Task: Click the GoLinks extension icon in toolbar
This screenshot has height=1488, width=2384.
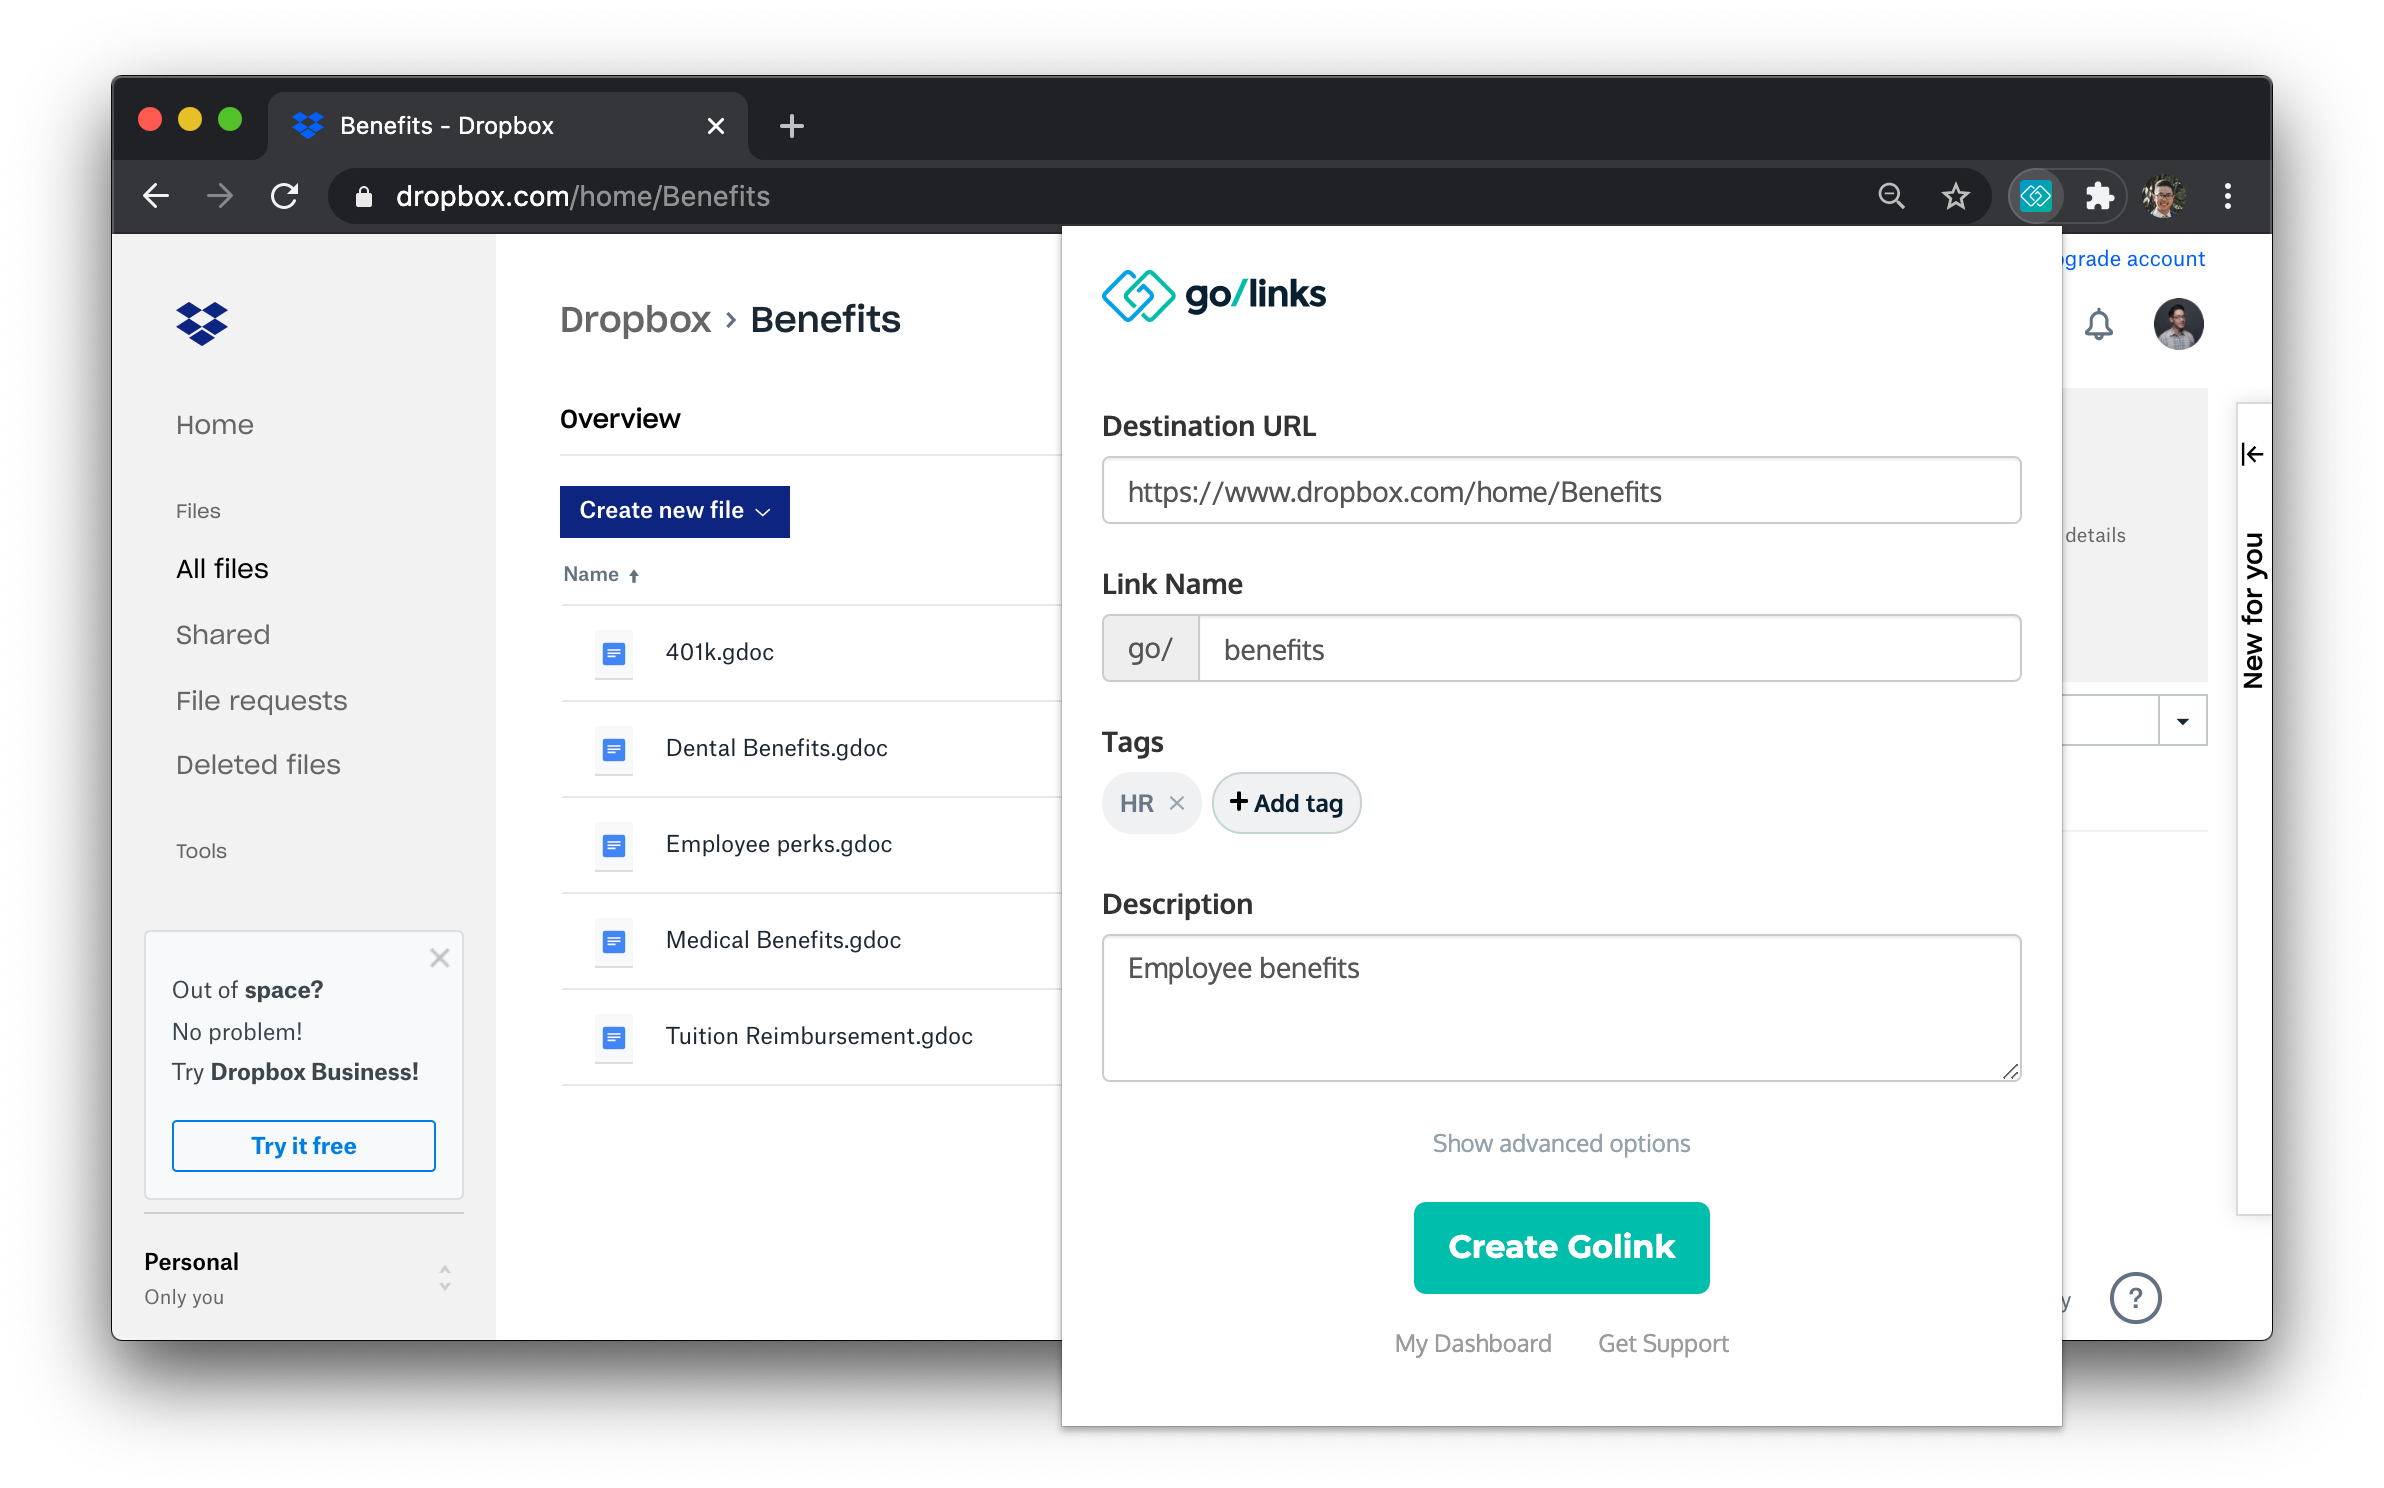Action: [x=2035, y=196]
